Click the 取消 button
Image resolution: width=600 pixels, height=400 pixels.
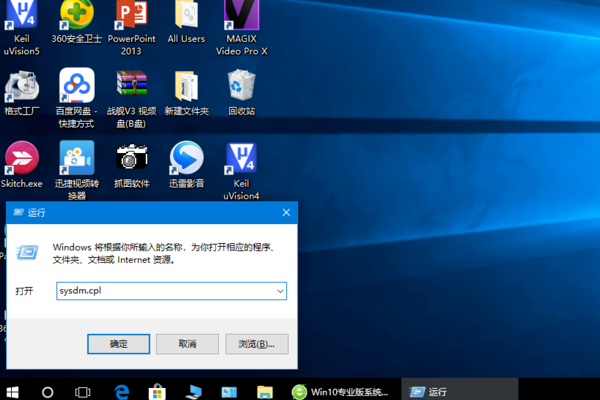(x=188, y=344)
